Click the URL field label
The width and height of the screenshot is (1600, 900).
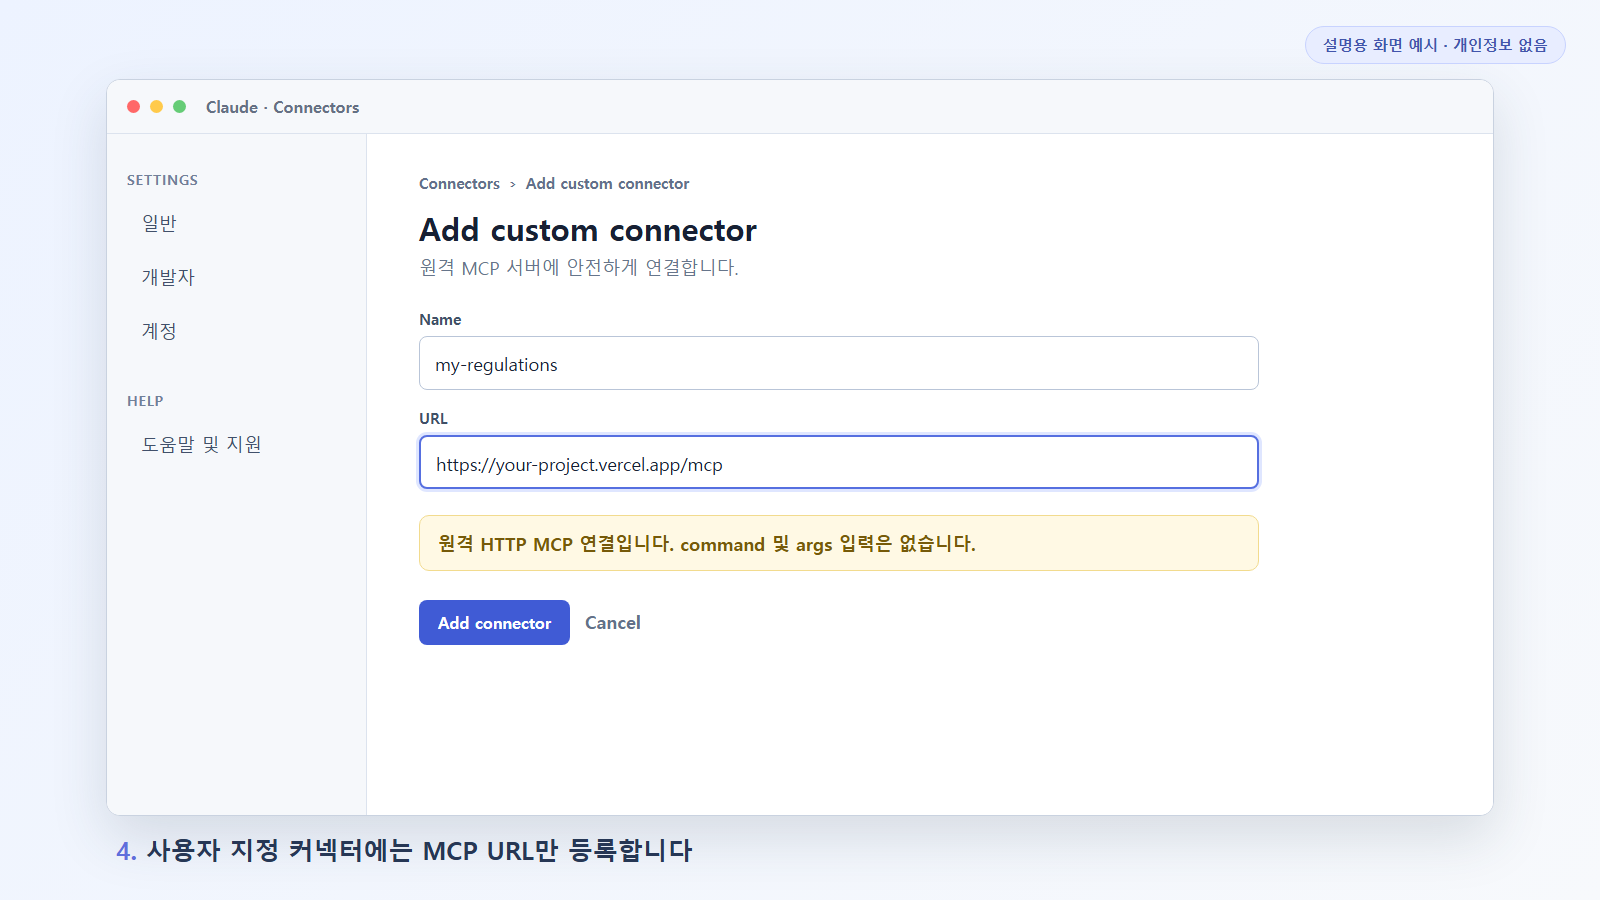433,419
